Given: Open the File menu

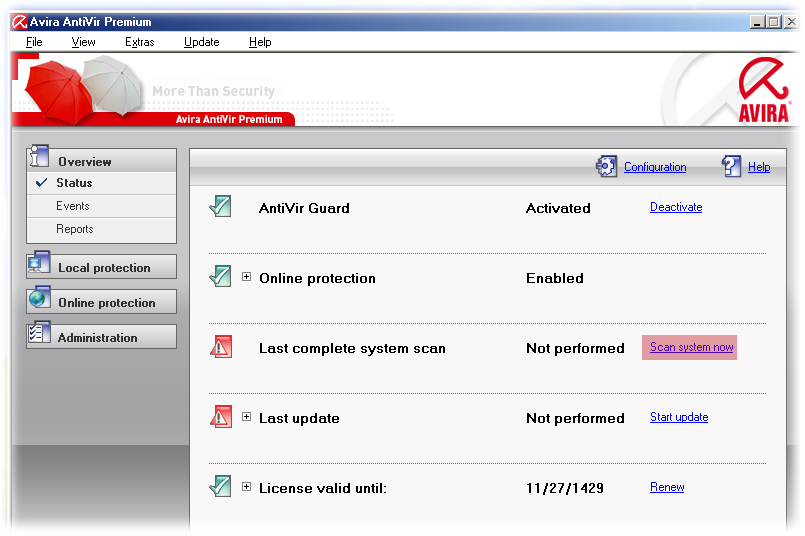Looking at the screenshot, I should tap(34, 42).
